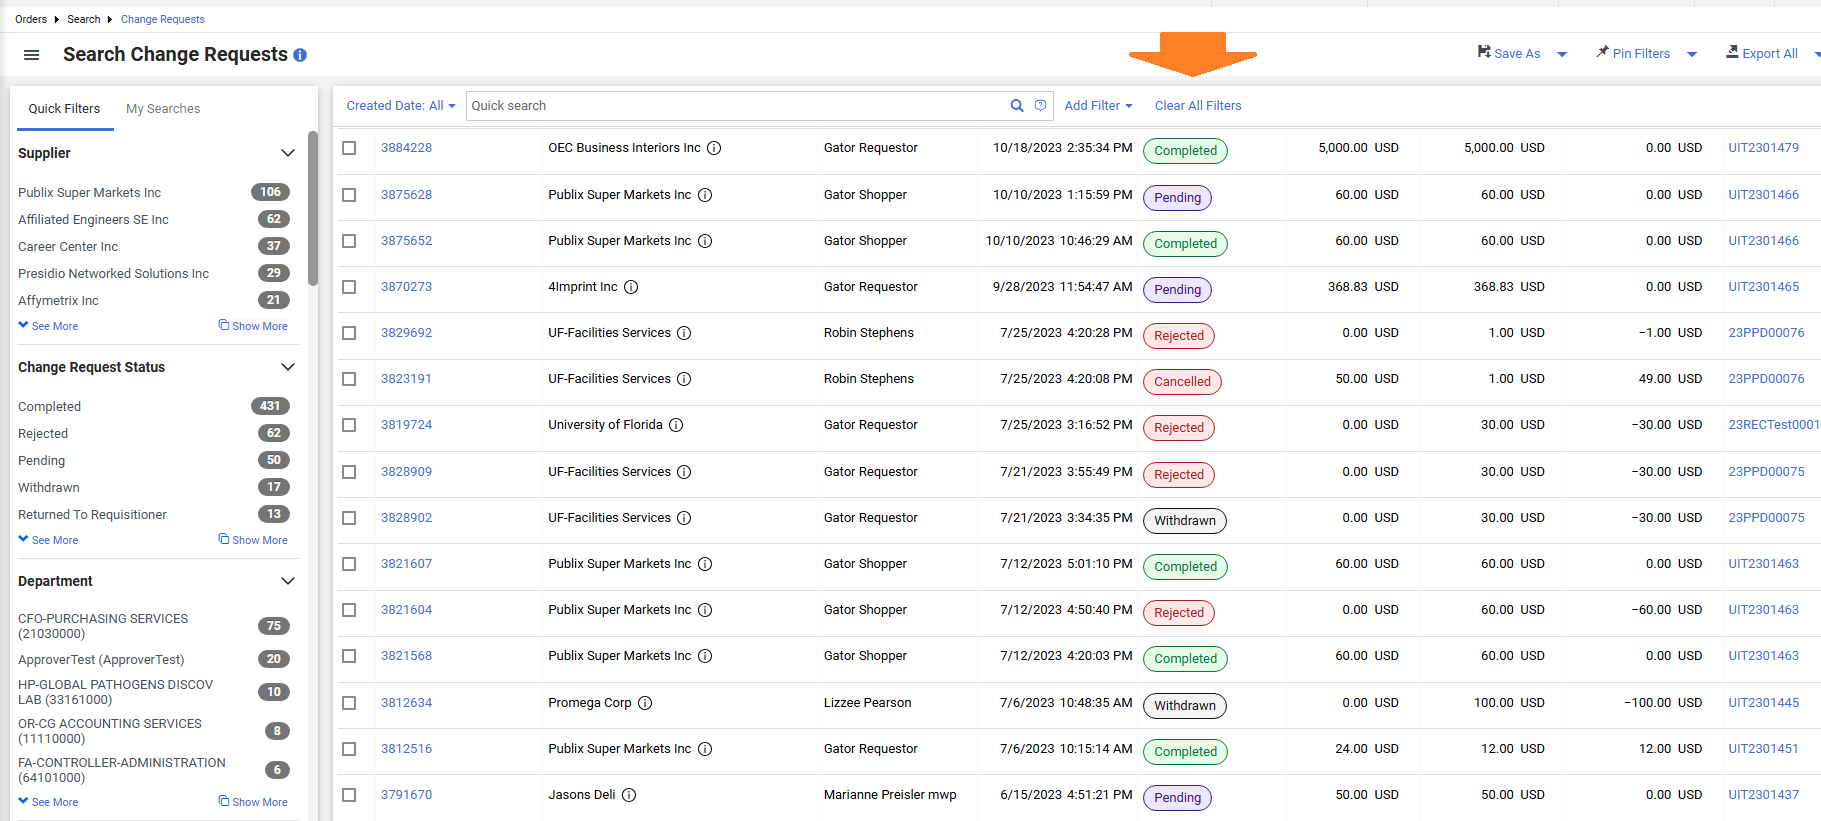Click the info icon next to Jasons Deli

[629, 795]
